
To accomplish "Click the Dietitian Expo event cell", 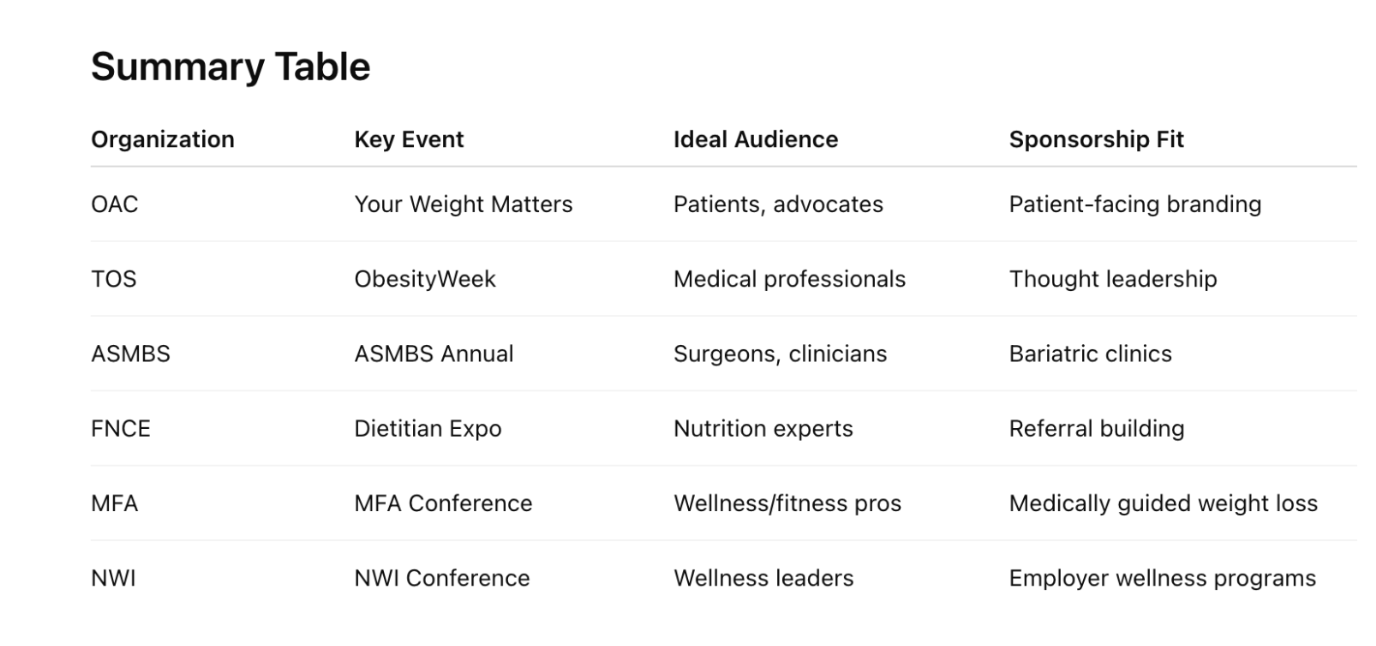I will click(428, 429).
